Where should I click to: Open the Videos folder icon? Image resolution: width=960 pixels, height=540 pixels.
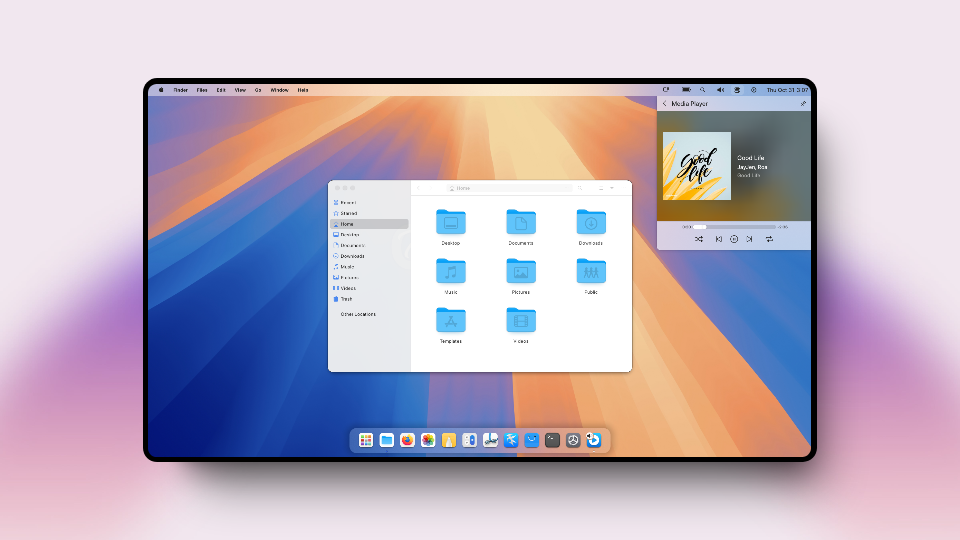521,320
